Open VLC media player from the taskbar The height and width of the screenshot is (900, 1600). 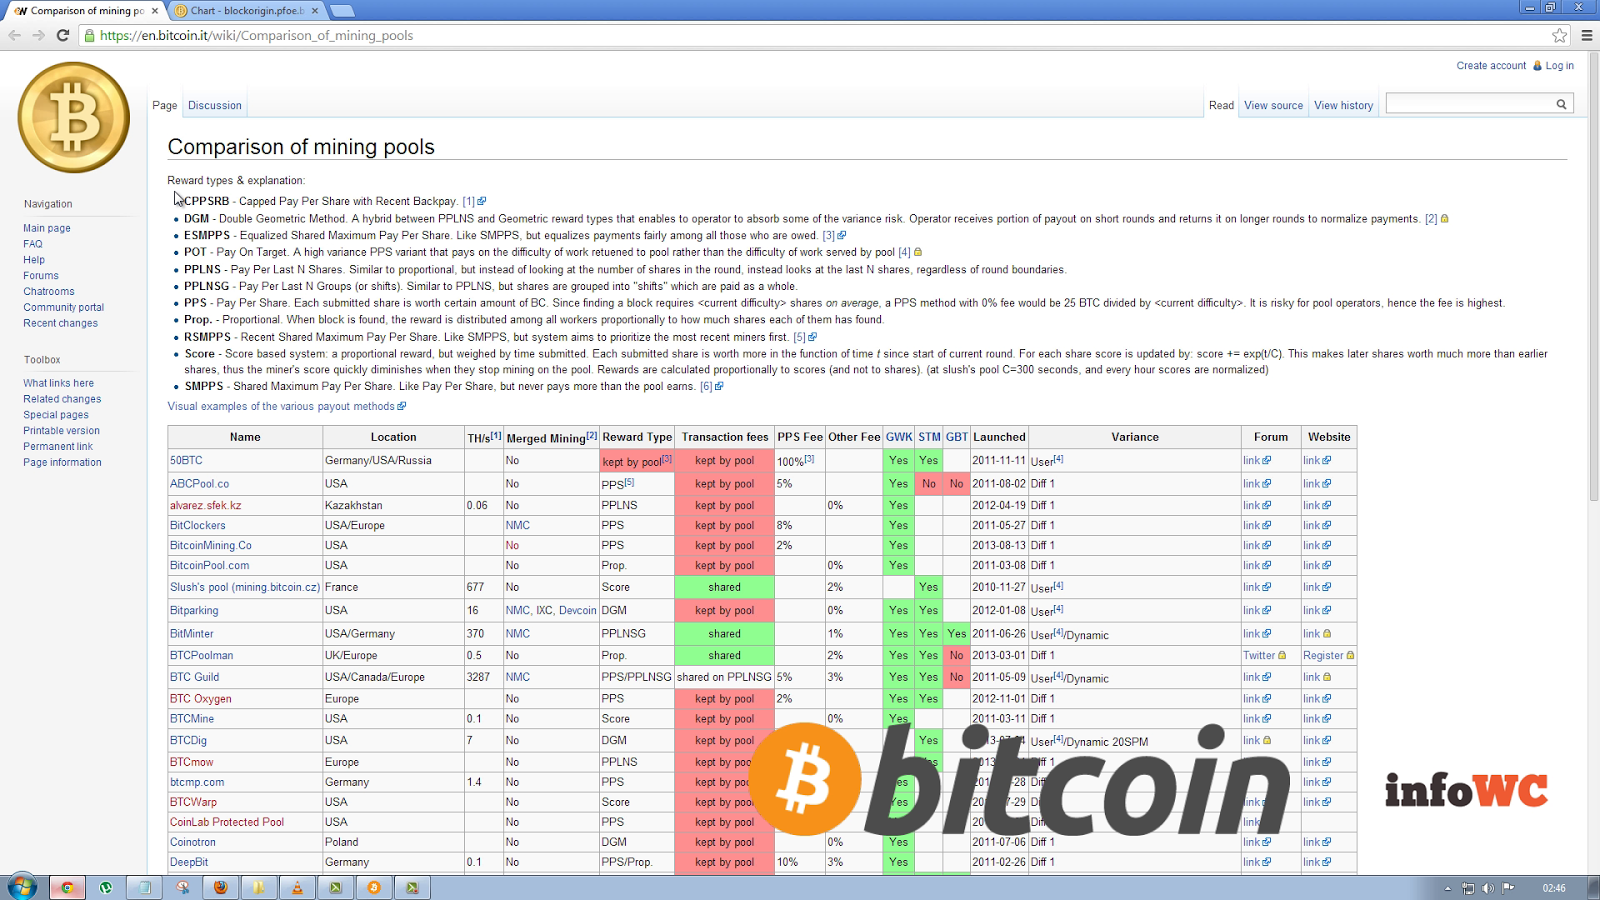click(x=297, y=887)
